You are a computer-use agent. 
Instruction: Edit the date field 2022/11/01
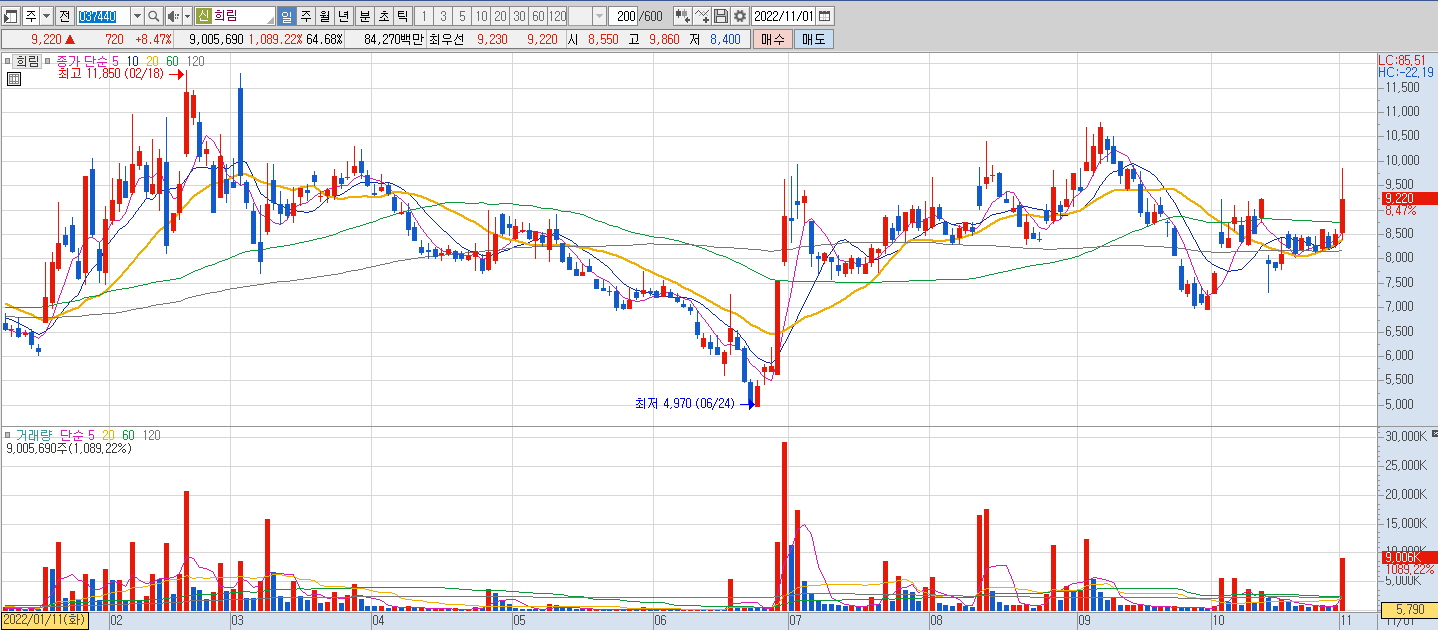[783, 16]
